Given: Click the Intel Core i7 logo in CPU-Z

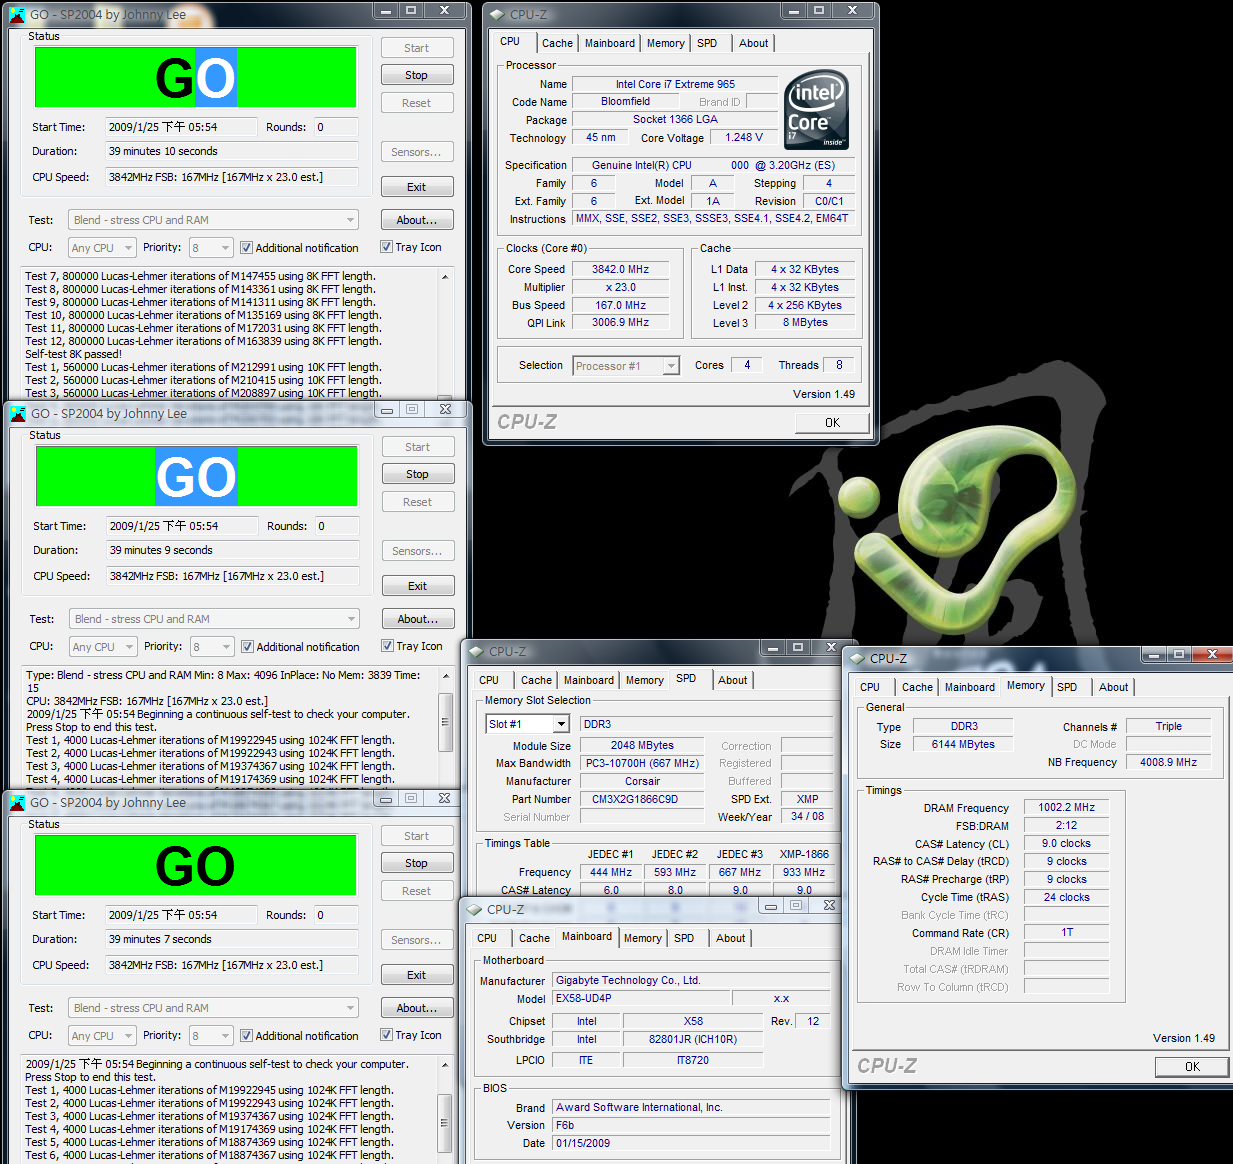Looking at the screenshot, I should (x=817, y=110).
